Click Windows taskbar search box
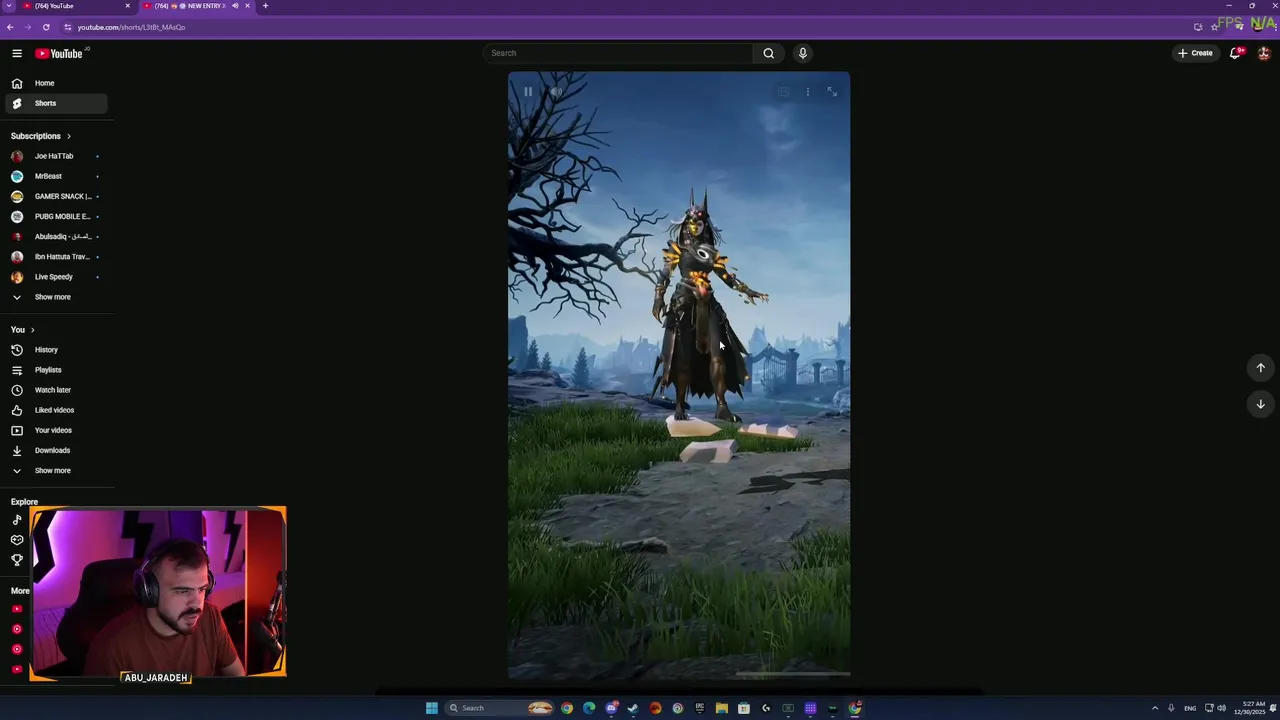 (499, 708)
